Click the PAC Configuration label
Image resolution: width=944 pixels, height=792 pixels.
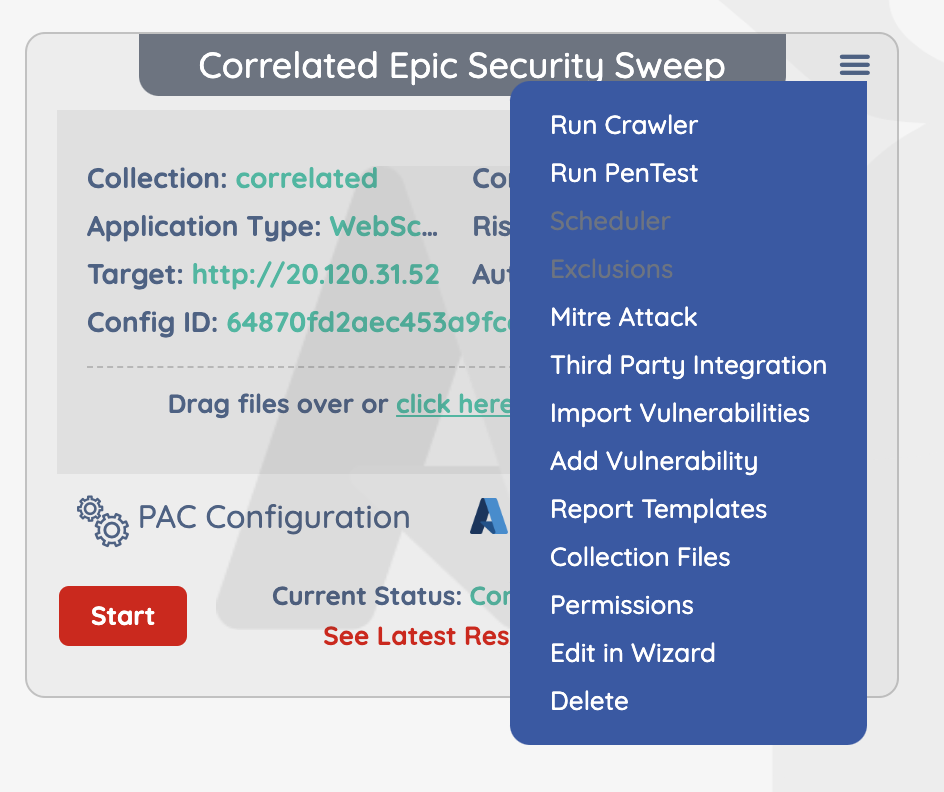click(x=274, y=518)
